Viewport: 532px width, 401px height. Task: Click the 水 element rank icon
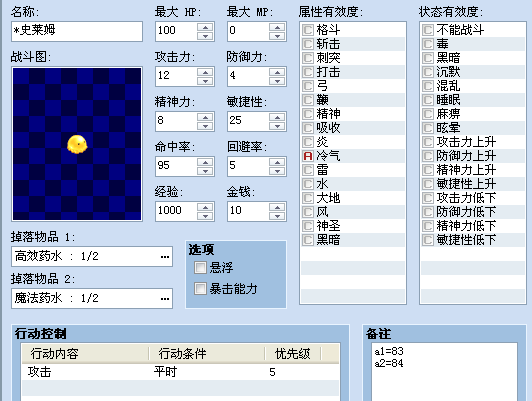pos(308,184)
